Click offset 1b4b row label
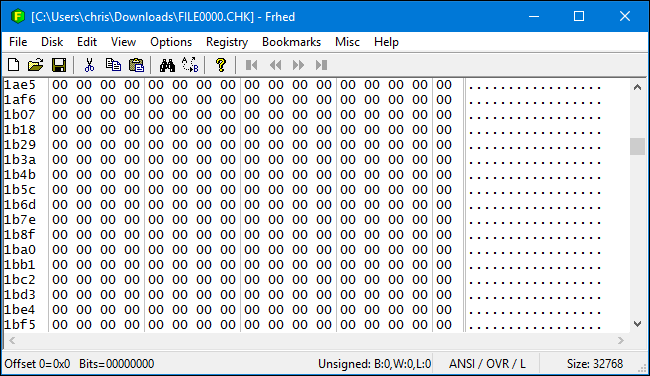The width and height of the screenshot is (650, 376). (x=20, y=175)
